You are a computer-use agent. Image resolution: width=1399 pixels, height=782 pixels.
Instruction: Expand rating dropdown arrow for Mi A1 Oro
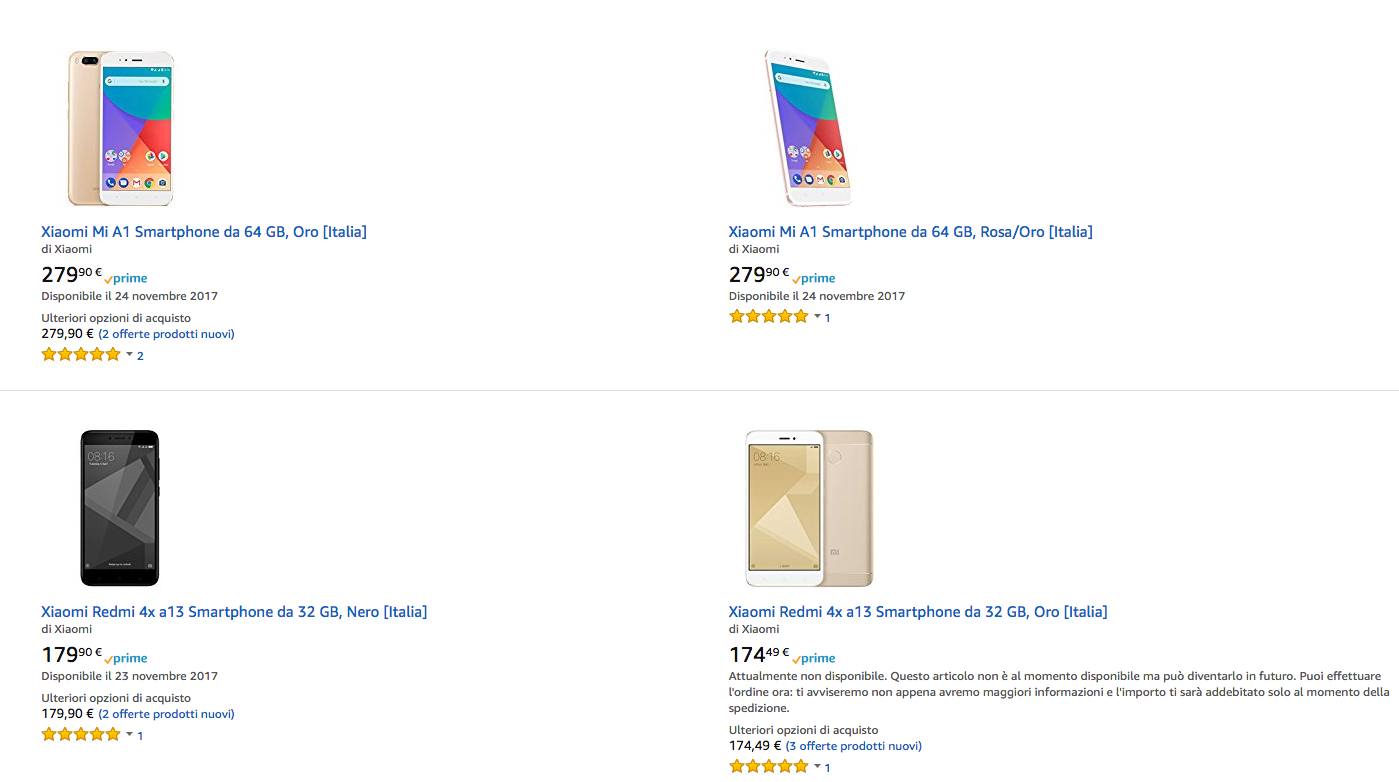[x=129, y=354]
